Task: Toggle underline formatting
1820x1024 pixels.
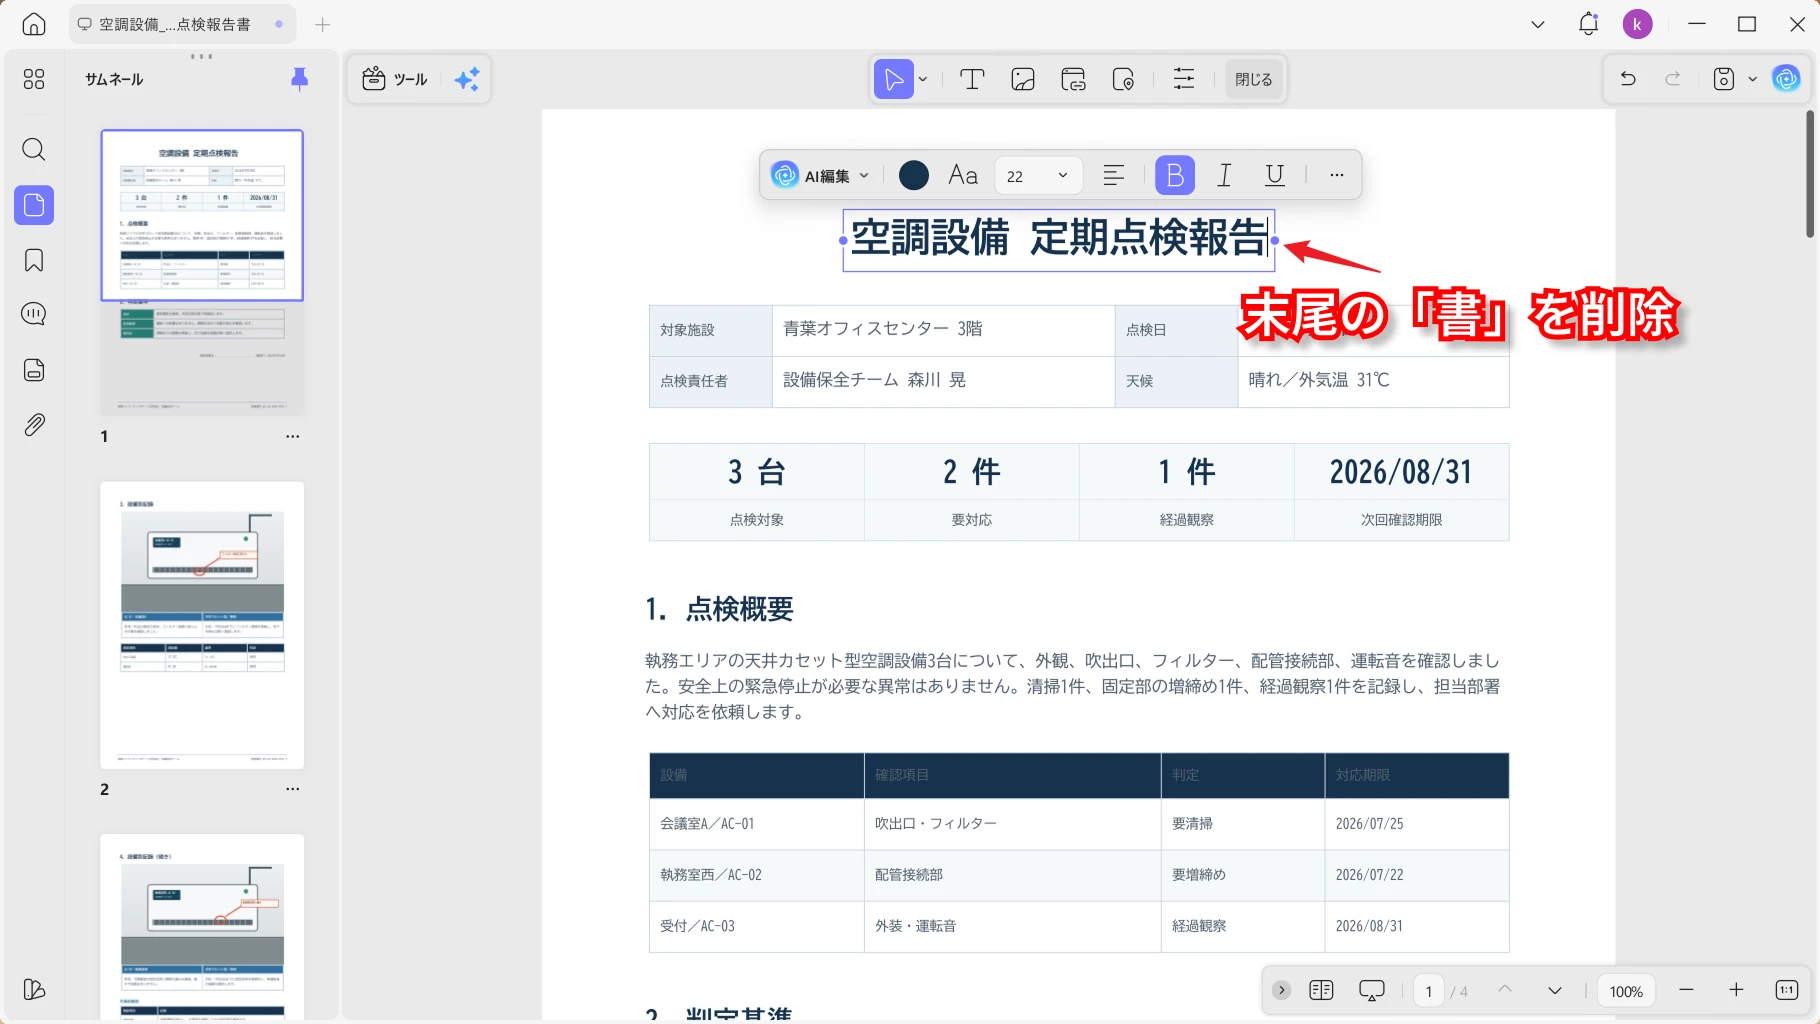Action: (1274, 175)
